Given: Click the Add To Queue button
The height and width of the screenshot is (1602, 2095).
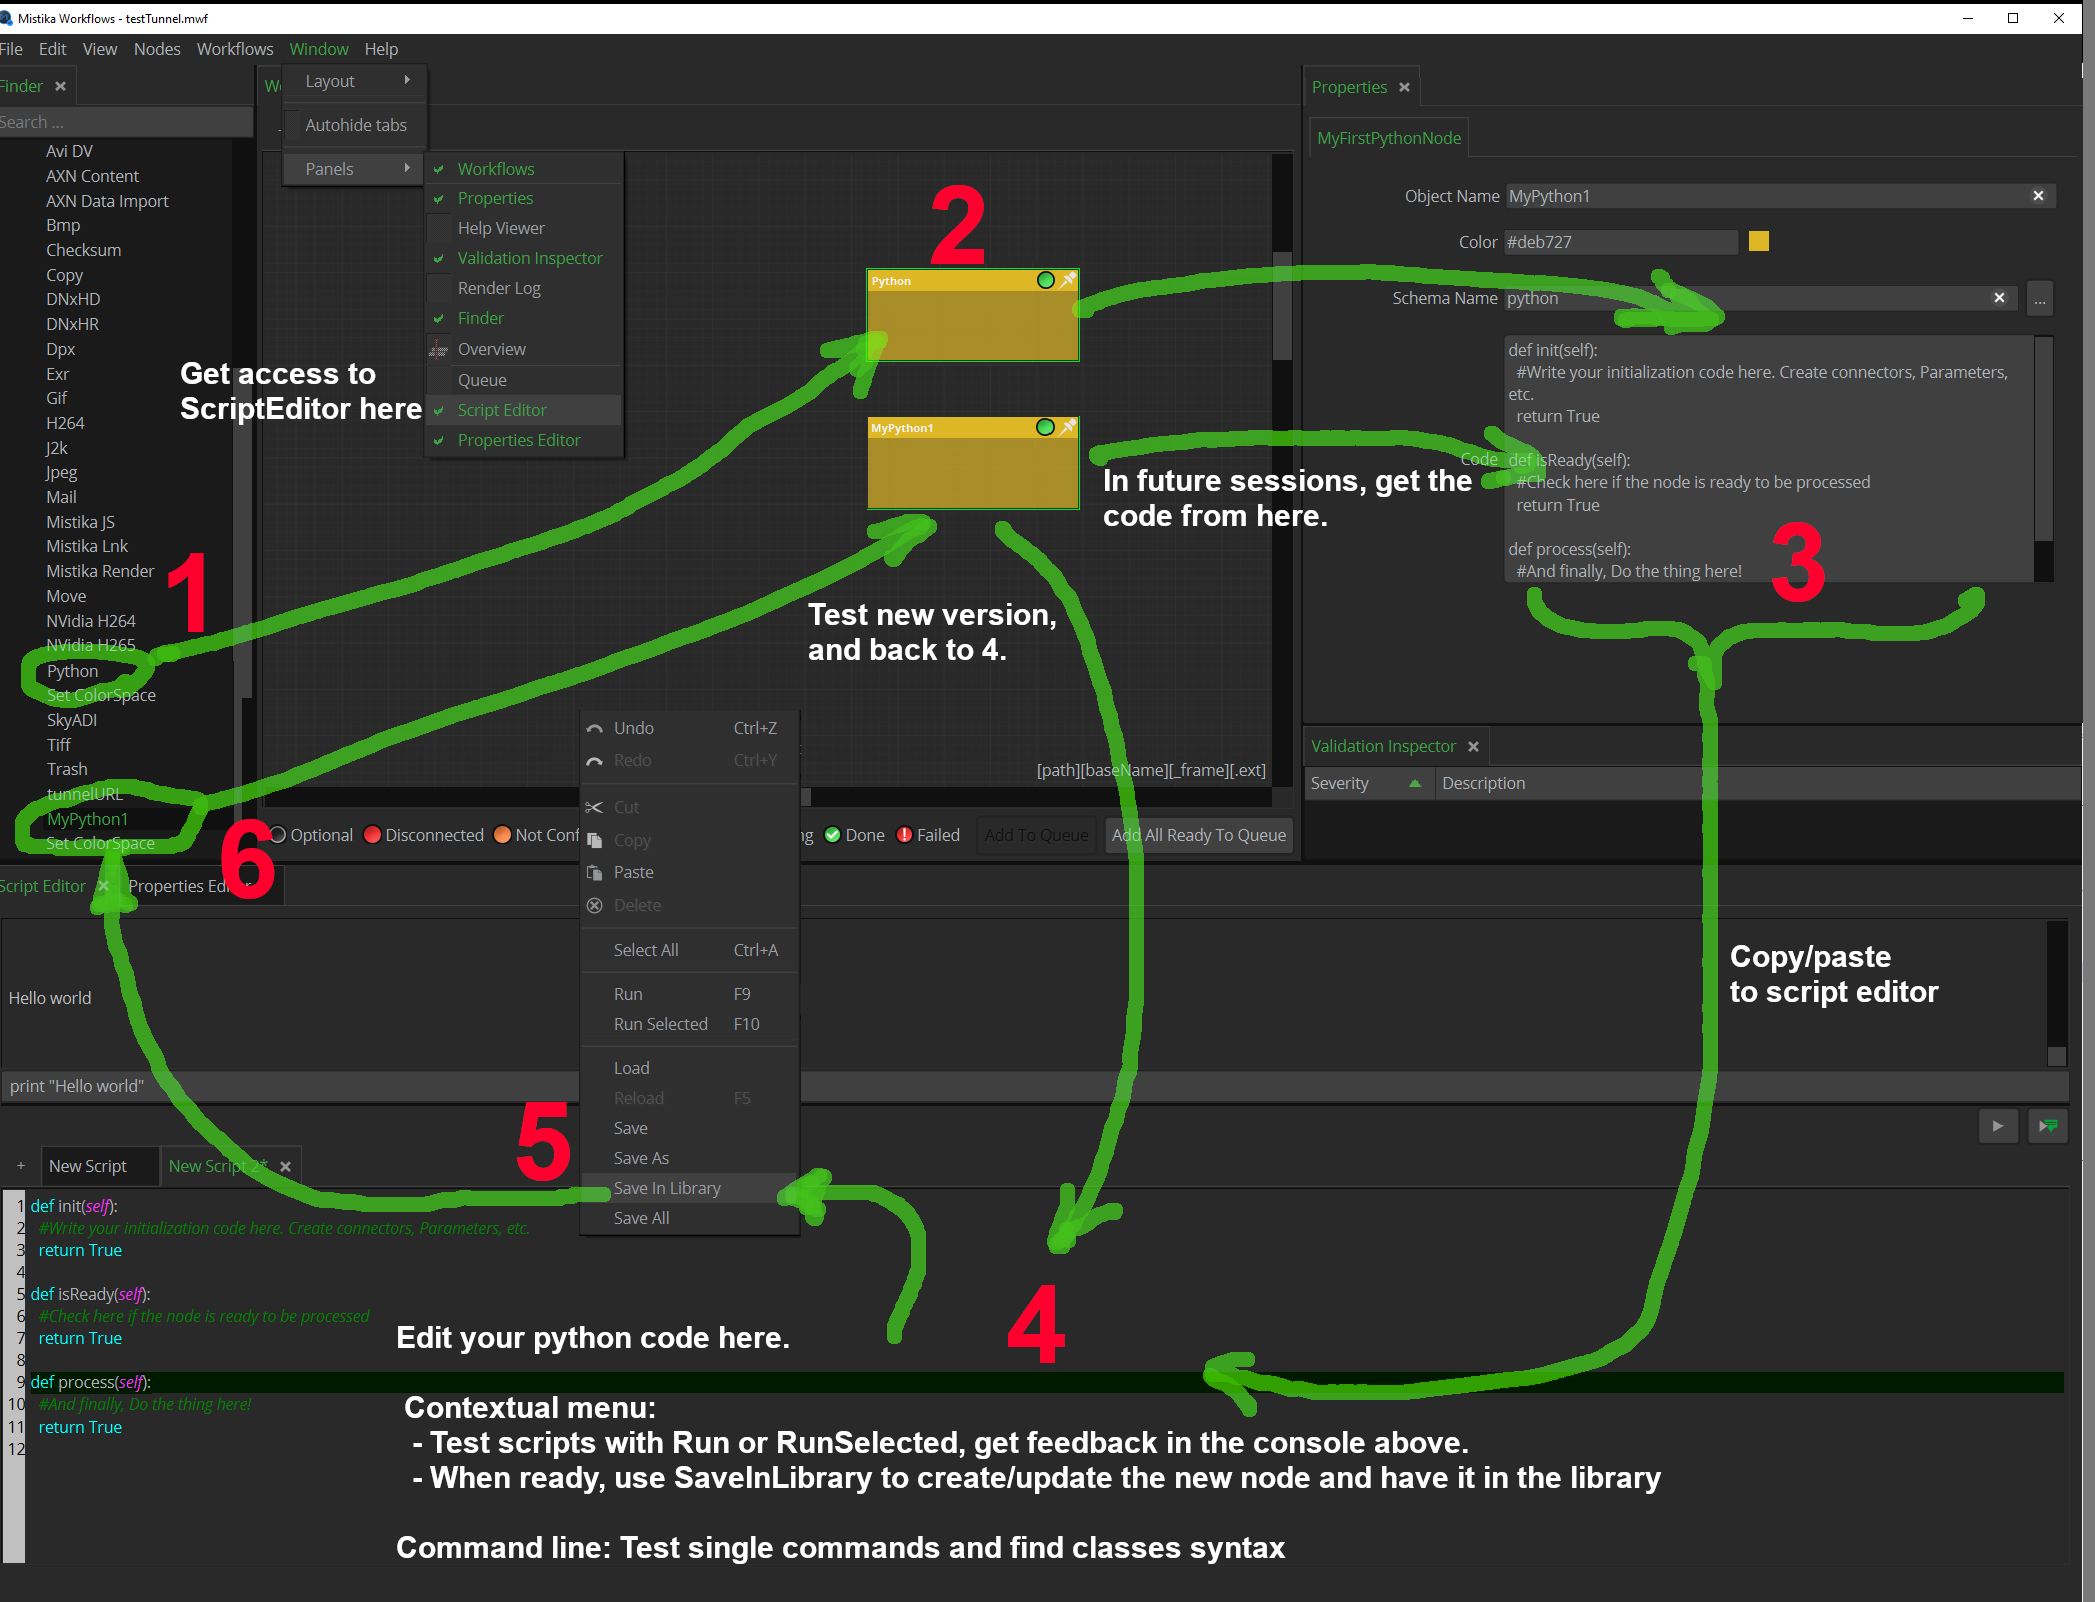Looking at the screenshot, I should tap(1036, 835).
